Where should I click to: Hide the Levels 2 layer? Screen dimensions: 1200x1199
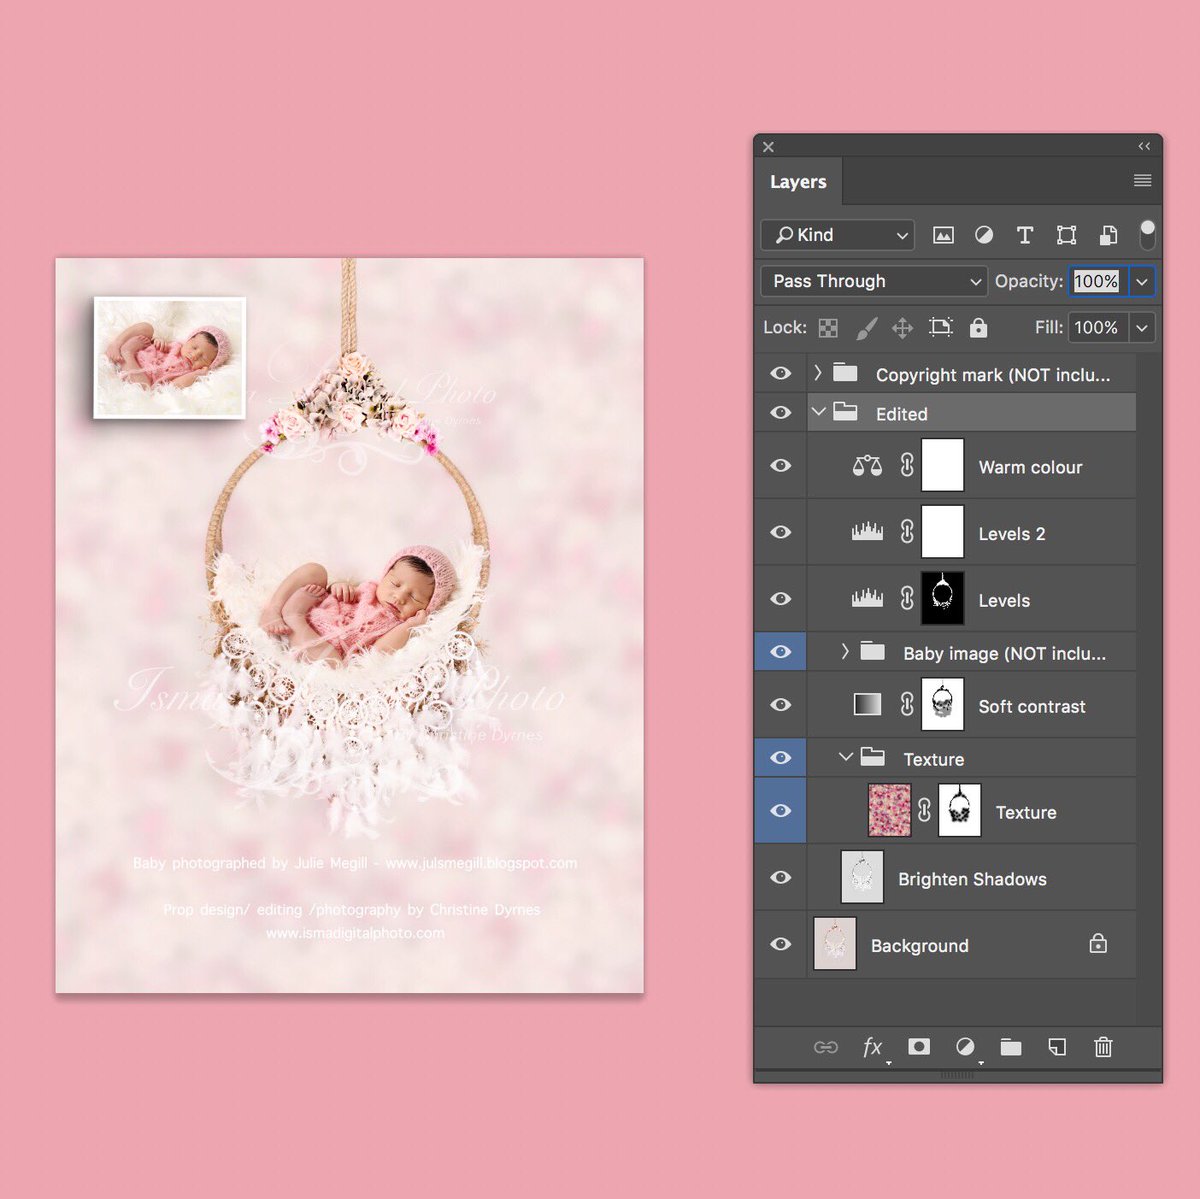[781, 532]
